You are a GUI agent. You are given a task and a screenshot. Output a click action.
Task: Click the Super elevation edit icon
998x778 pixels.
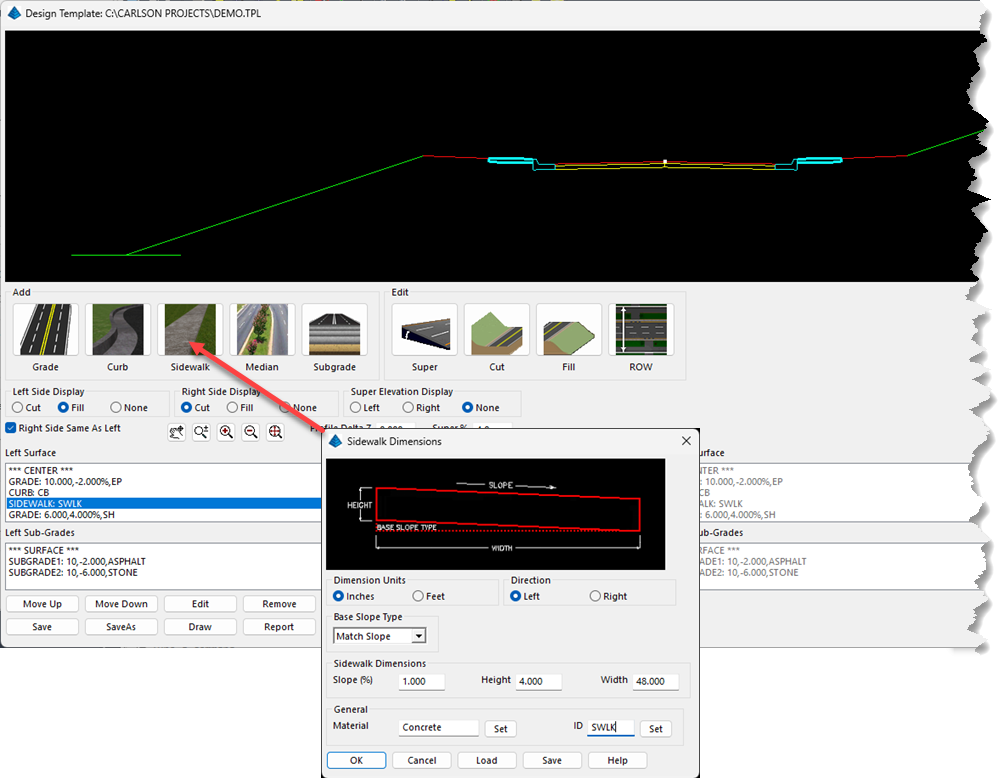[x=424, y=331]
